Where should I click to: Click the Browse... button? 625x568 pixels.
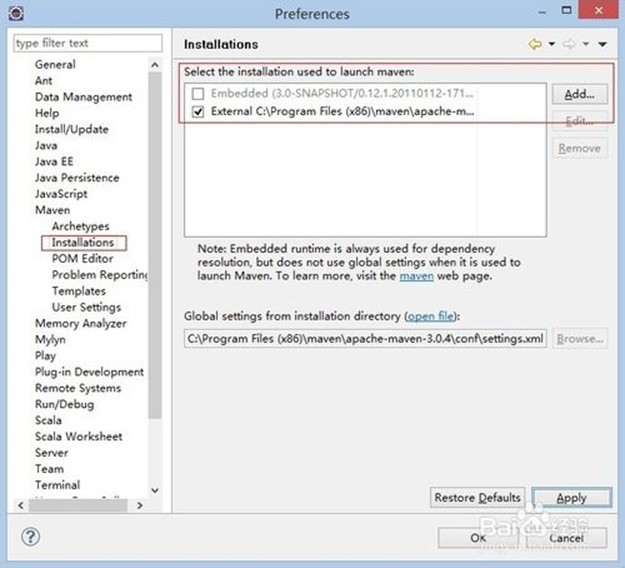point(580,339)
